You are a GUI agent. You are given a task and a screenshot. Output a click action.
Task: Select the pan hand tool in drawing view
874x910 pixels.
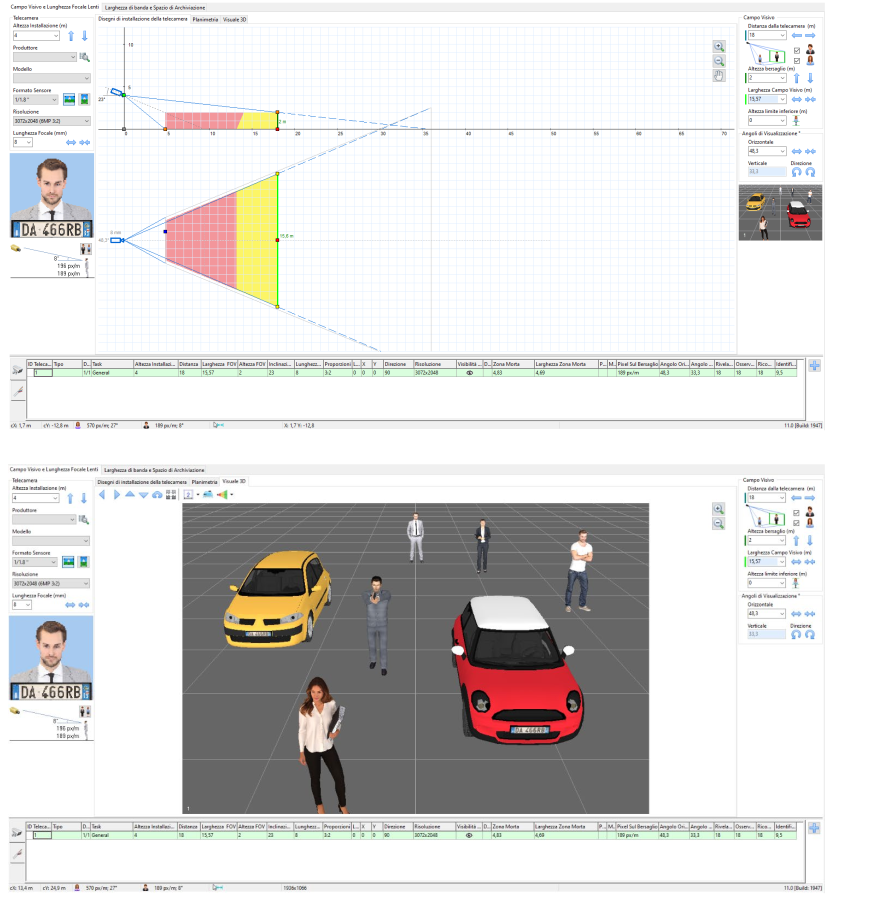pos(718,75)
